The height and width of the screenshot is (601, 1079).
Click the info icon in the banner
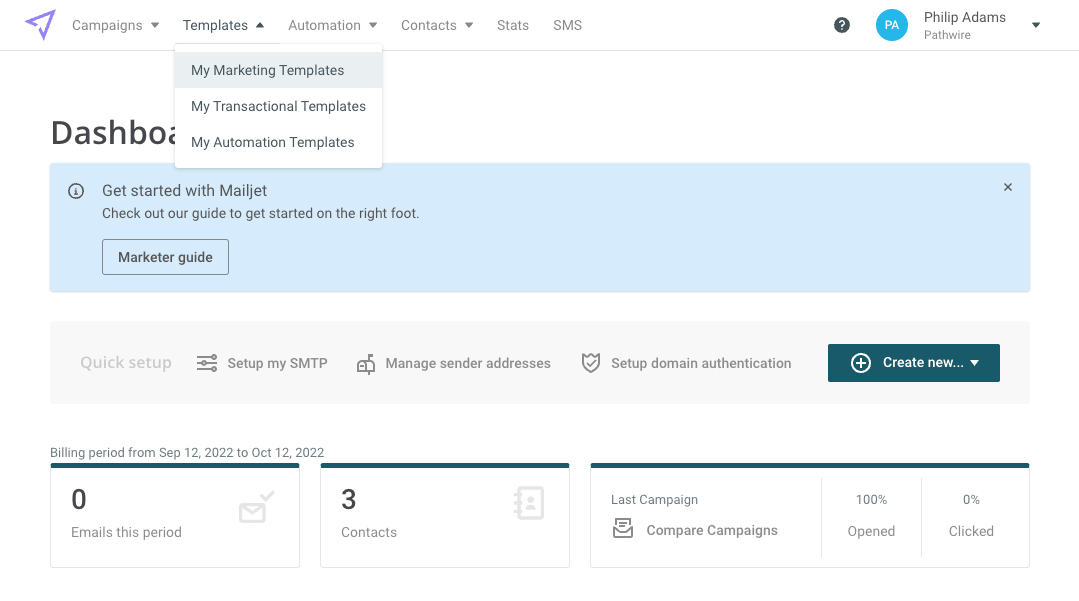click(x=76, y=191)
